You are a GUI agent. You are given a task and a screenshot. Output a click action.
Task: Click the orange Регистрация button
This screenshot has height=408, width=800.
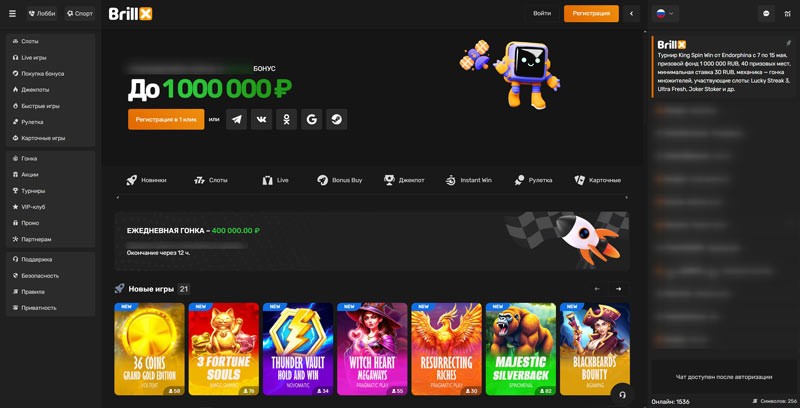pos(591,14)
